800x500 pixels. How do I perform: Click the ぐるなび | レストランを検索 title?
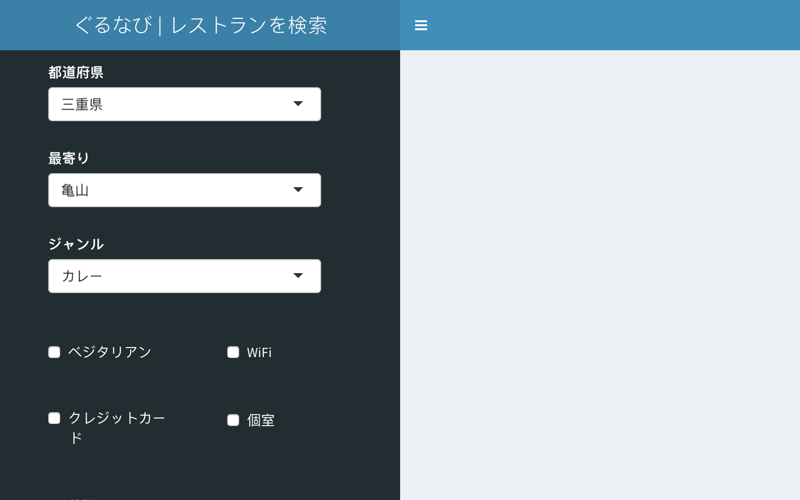201,25
